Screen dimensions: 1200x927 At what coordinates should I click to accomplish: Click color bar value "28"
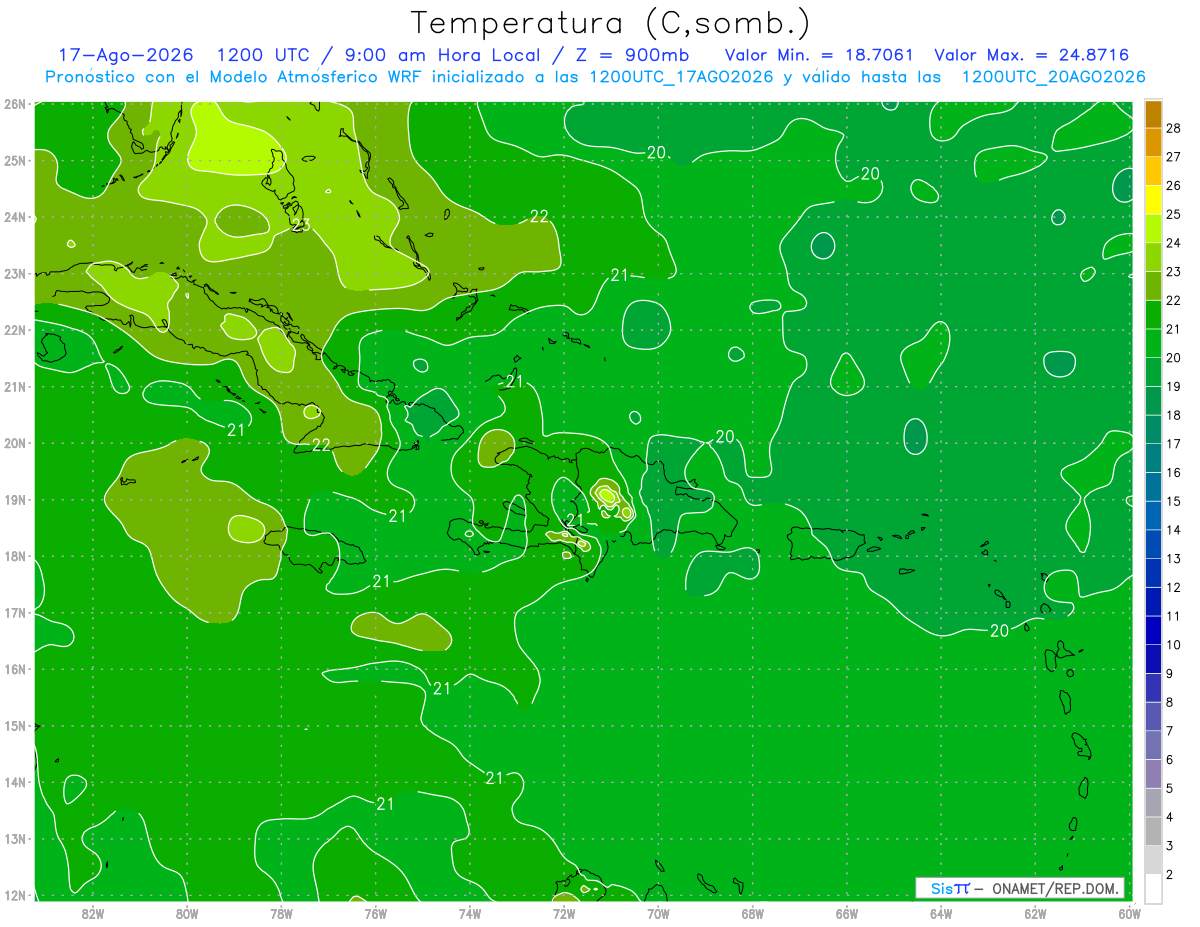click(1174, 129)
